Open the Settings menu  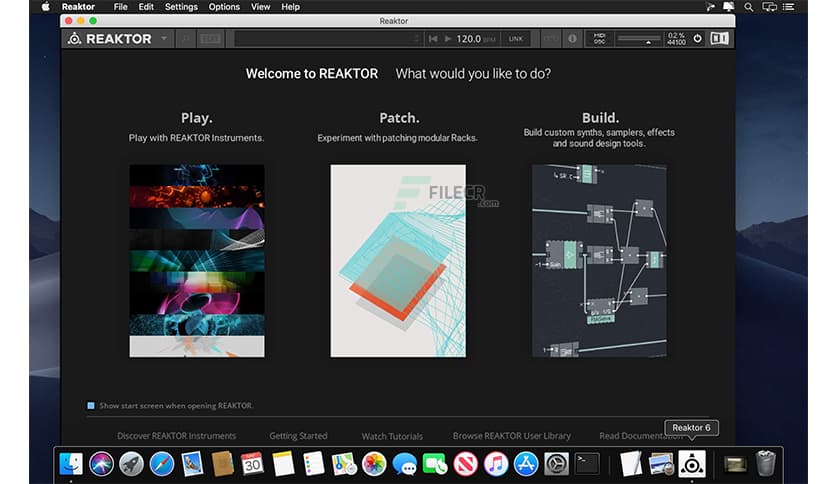click(181, 7)
